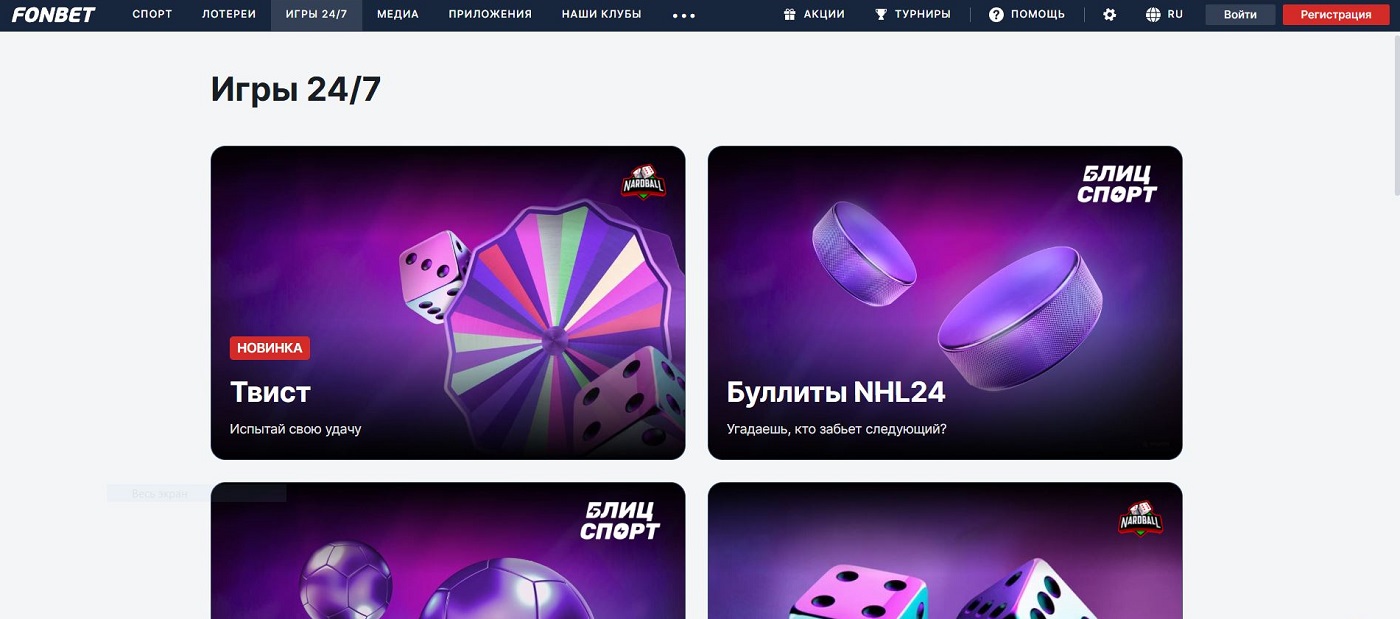
Task: Open the RU language selector
Action: [x=1175, y=15]
